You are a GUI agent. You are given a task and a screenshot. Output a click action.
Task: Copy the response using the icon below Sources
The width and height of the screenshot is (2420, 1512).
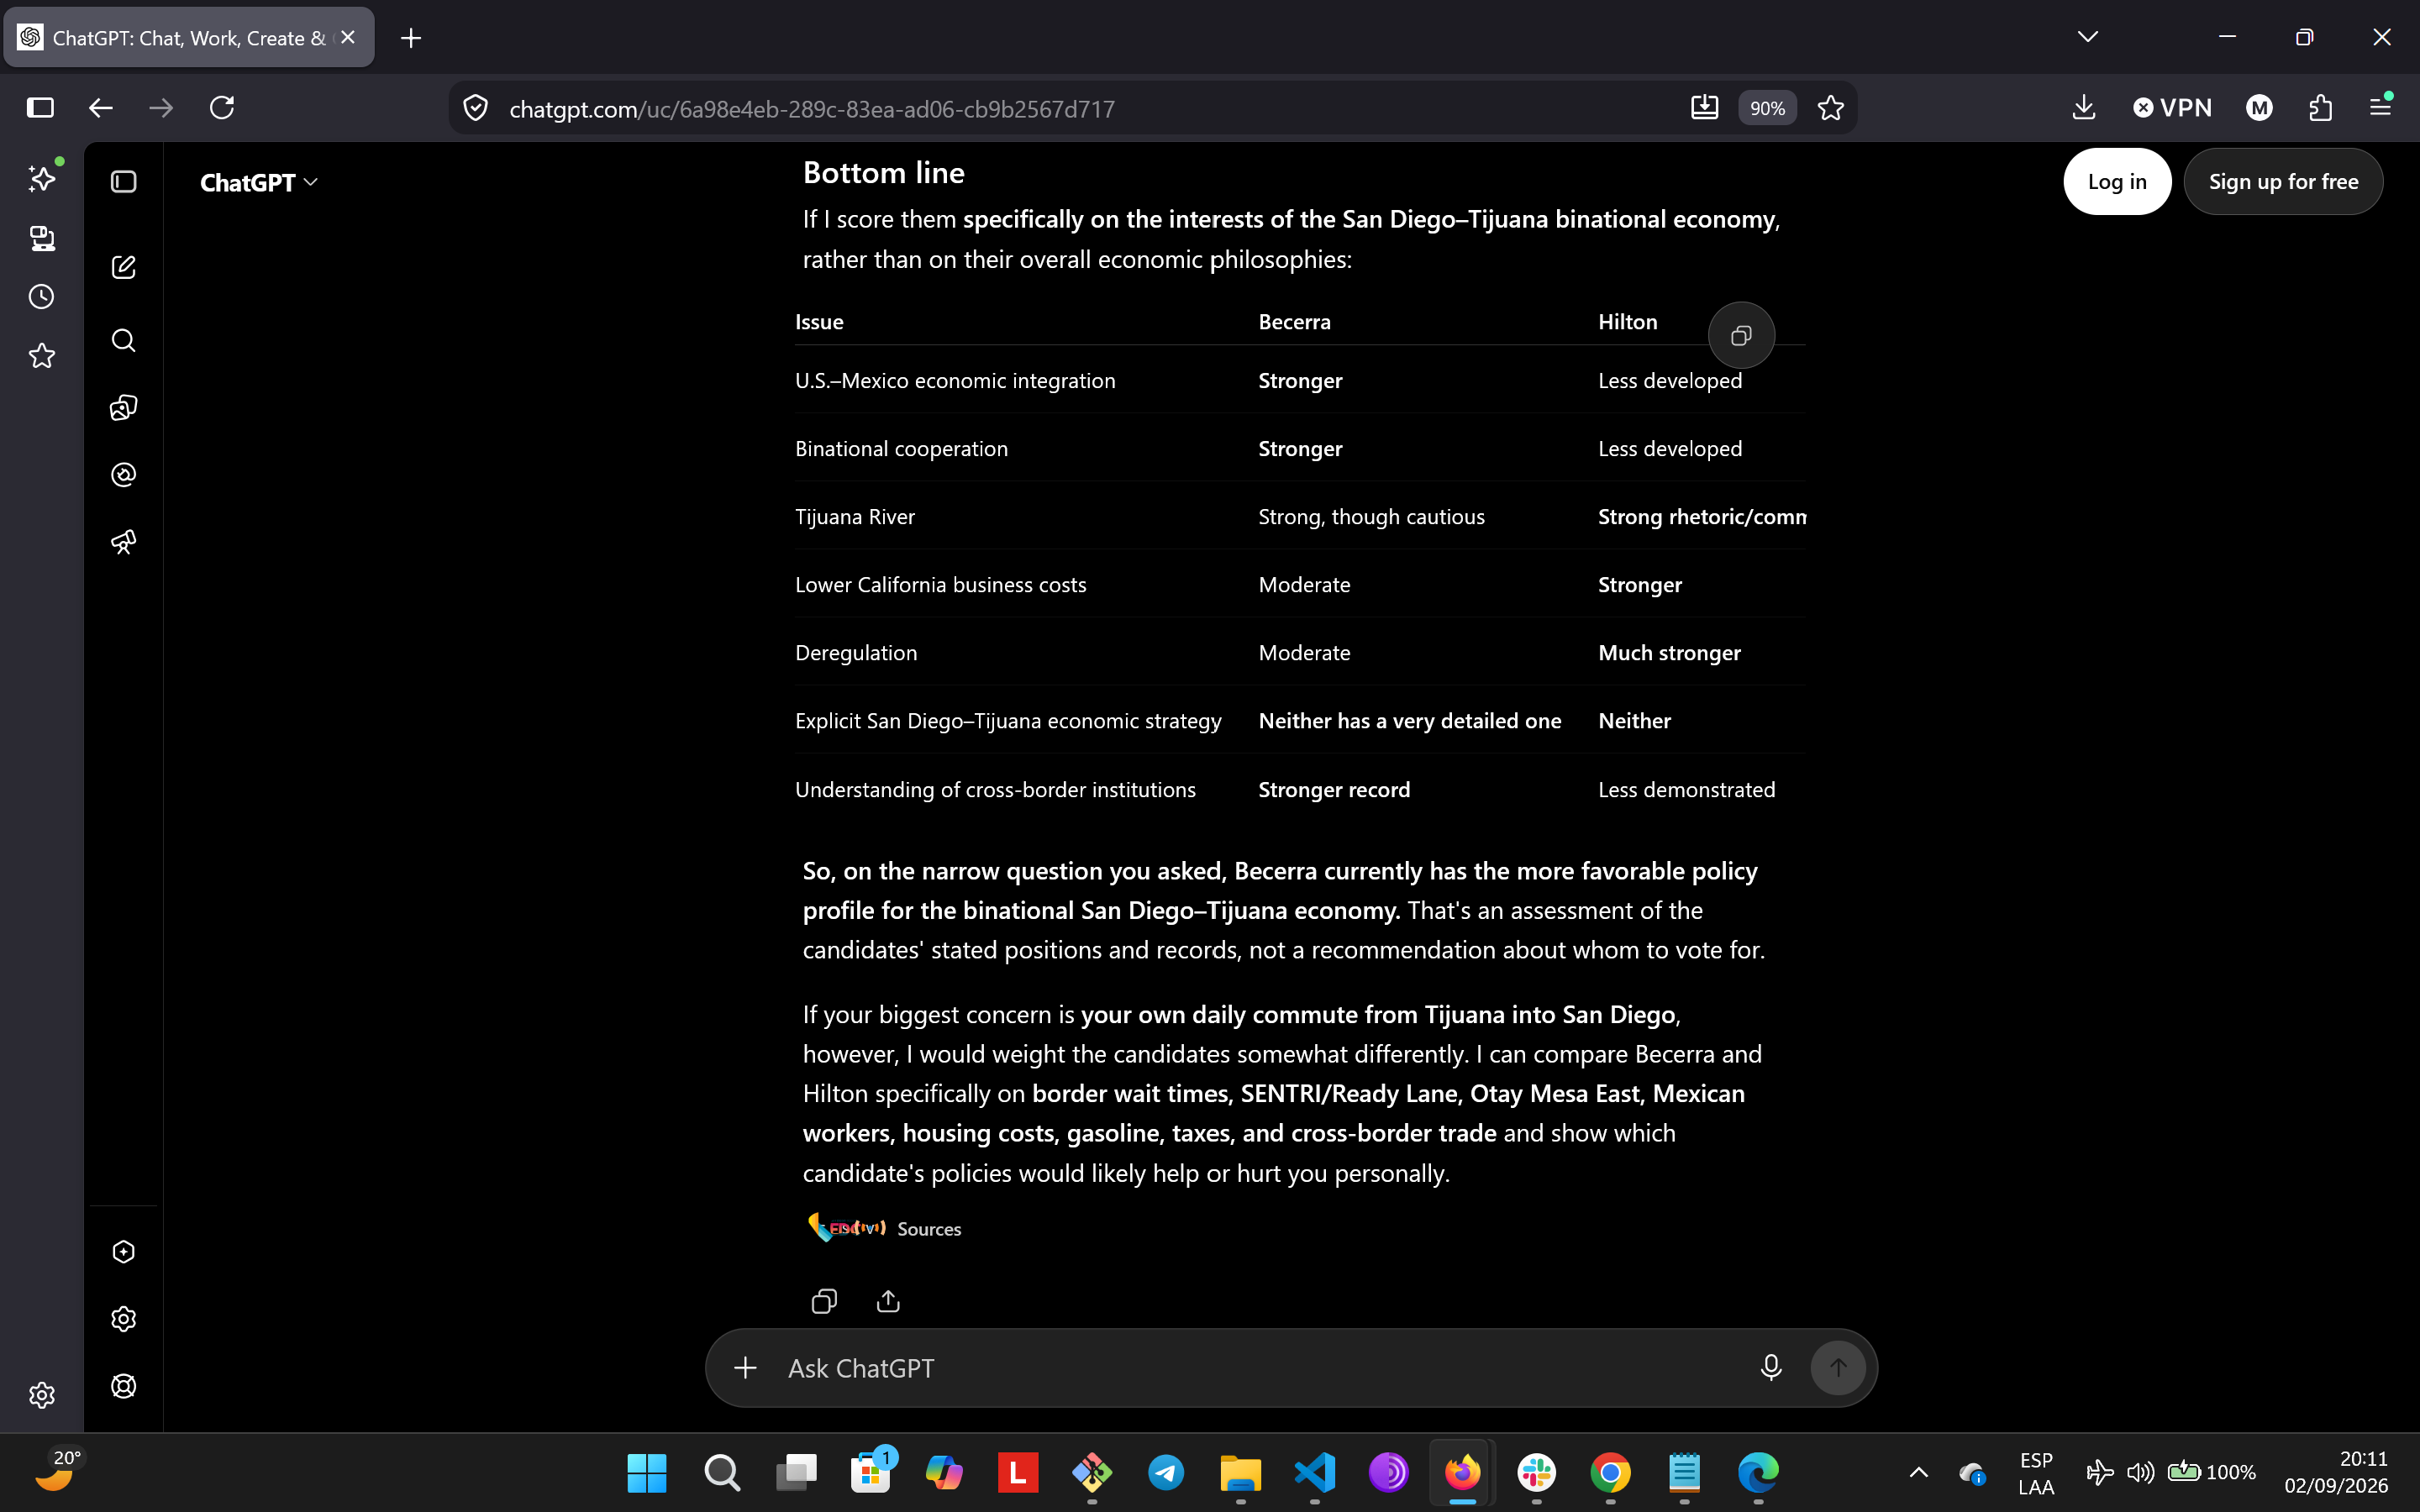click(x=824, y=1301)
